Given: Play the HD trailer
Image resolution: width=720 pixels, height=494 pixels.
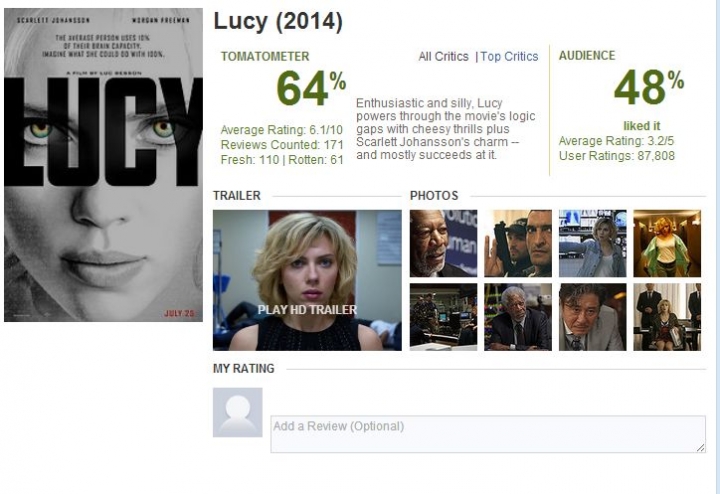Looking at the screenshot, I should [x=307, y=280].
